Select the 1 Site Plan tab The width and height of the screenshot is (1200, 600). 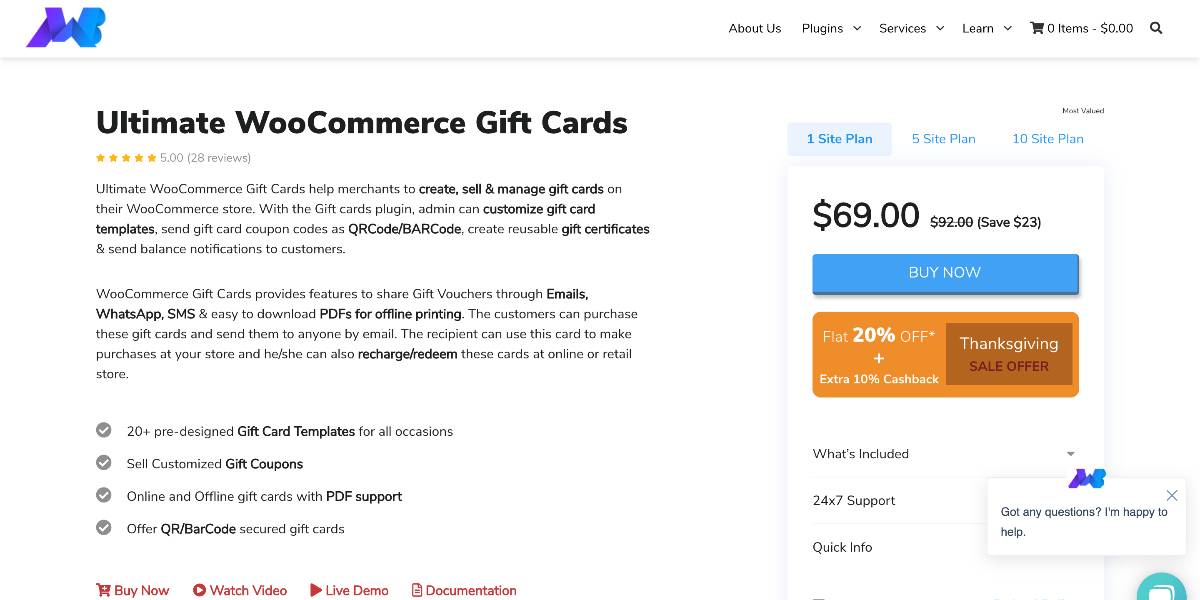click(839, 139)
